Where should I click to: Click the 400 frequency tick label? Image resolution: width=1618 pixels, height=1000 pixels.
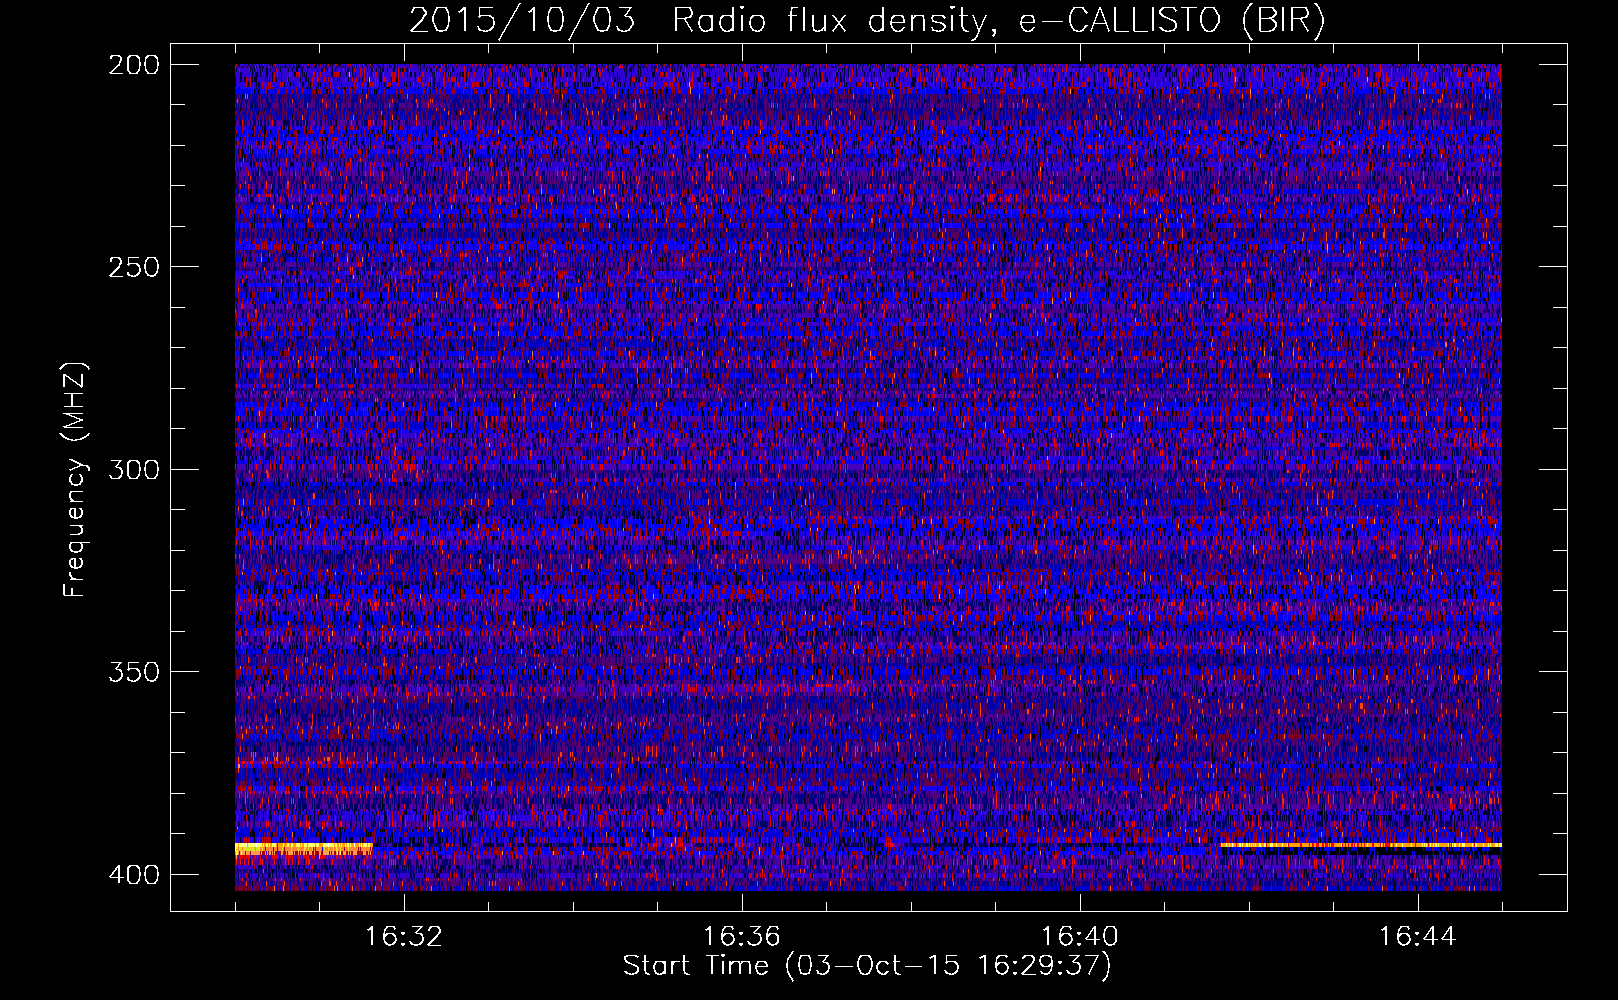133,875
